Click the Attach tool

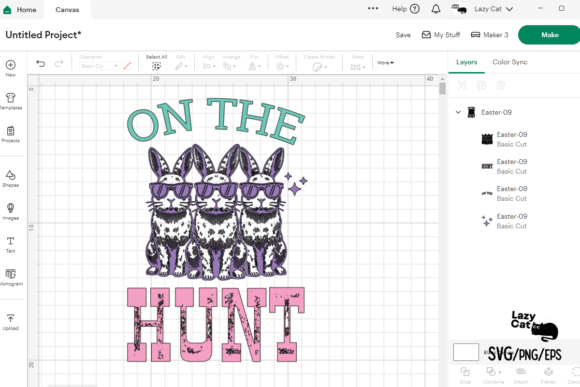pos(521,375)
